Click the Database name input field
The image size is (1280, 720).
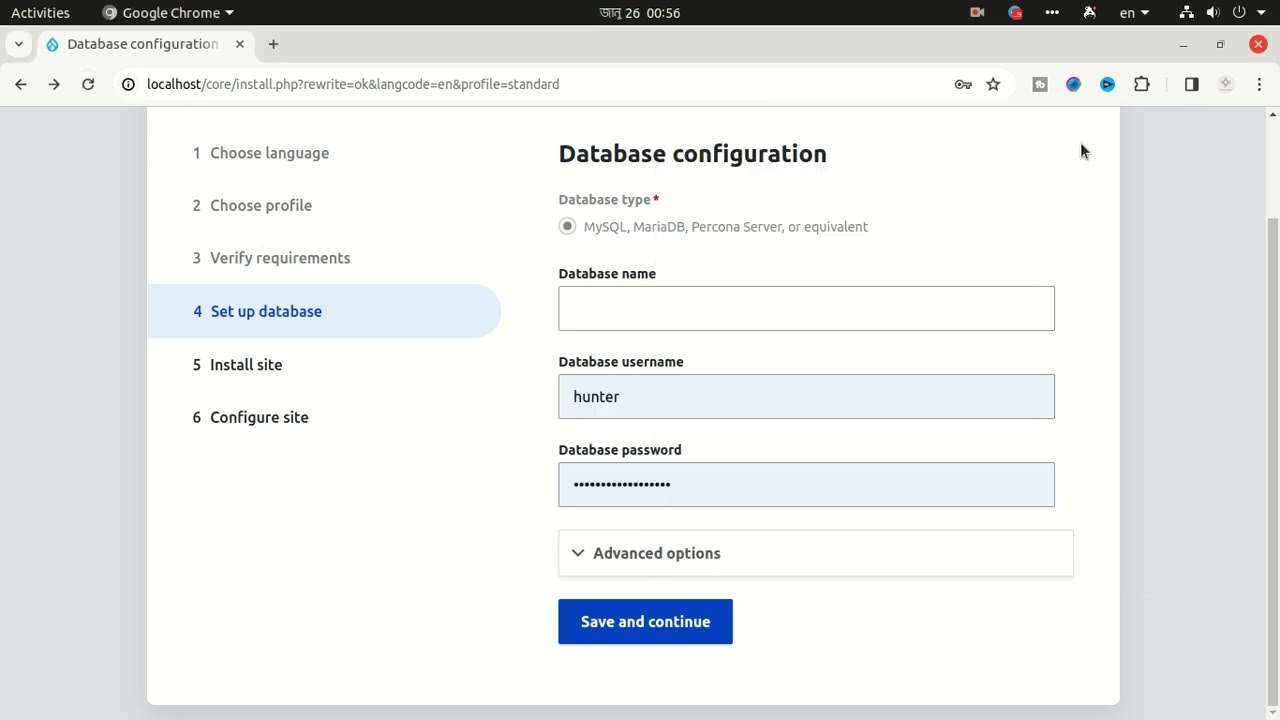pyautogui.click(x=806, y=309)
